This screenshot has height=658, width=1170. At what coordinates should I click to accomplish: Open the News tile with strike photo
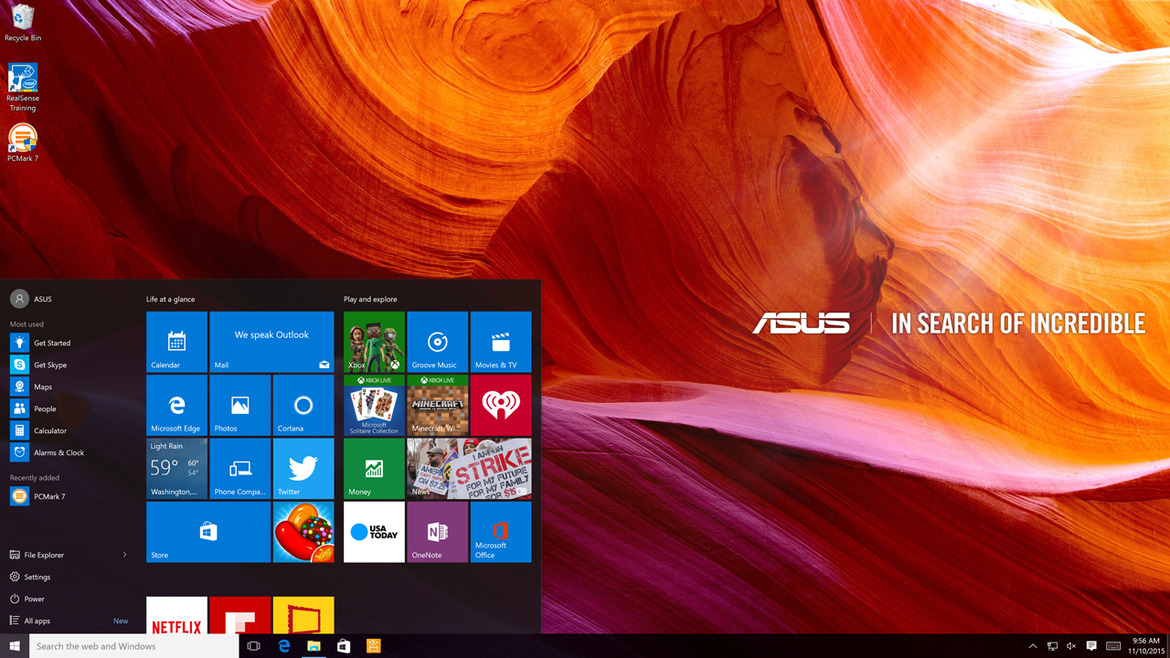[x=469, y=469]
